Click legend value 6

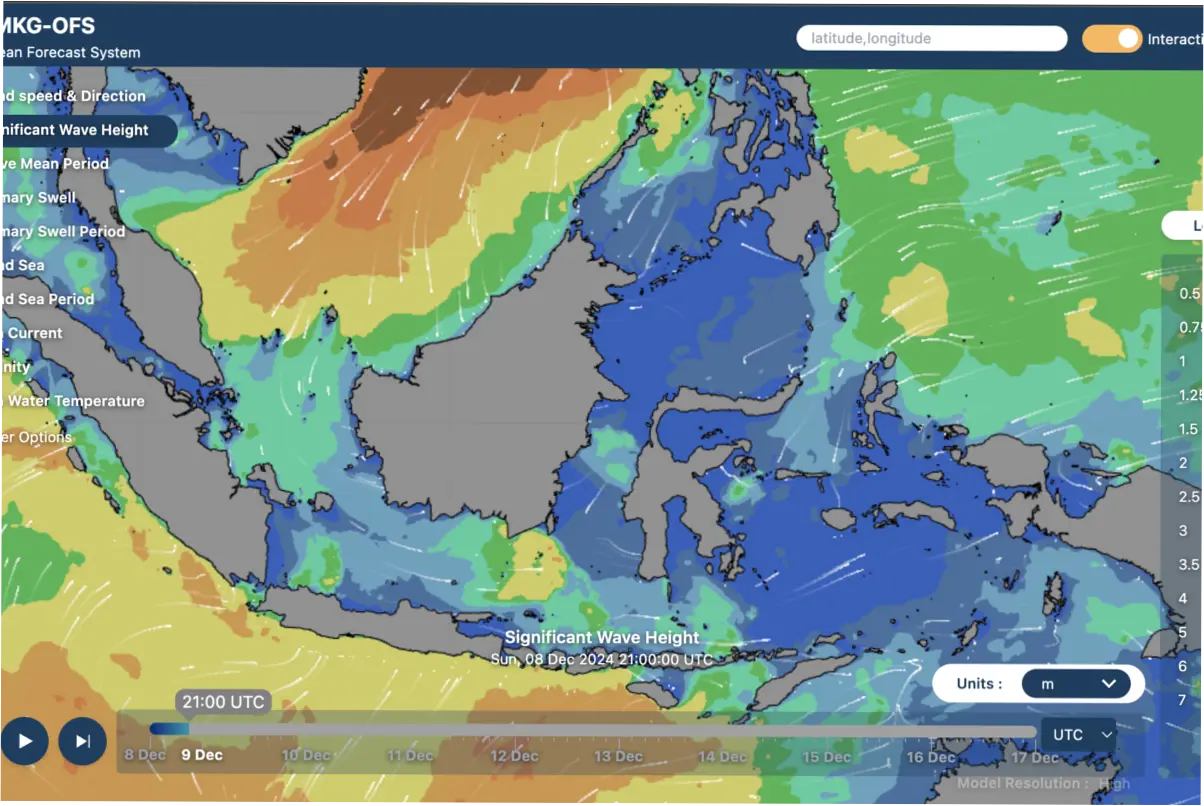click(x=1183, y=666)
